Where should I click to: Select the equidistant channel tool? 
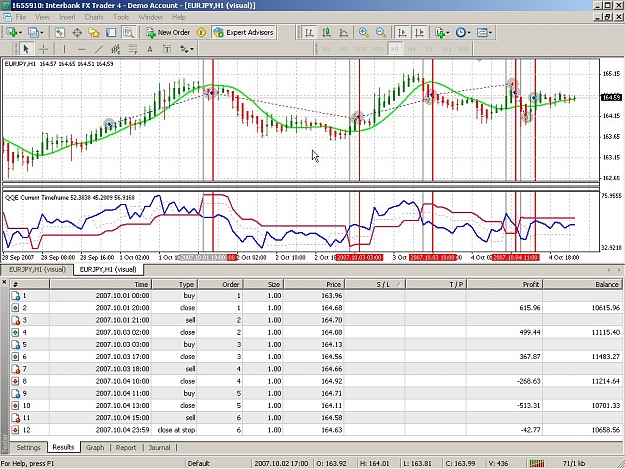[x=116, y=49]
